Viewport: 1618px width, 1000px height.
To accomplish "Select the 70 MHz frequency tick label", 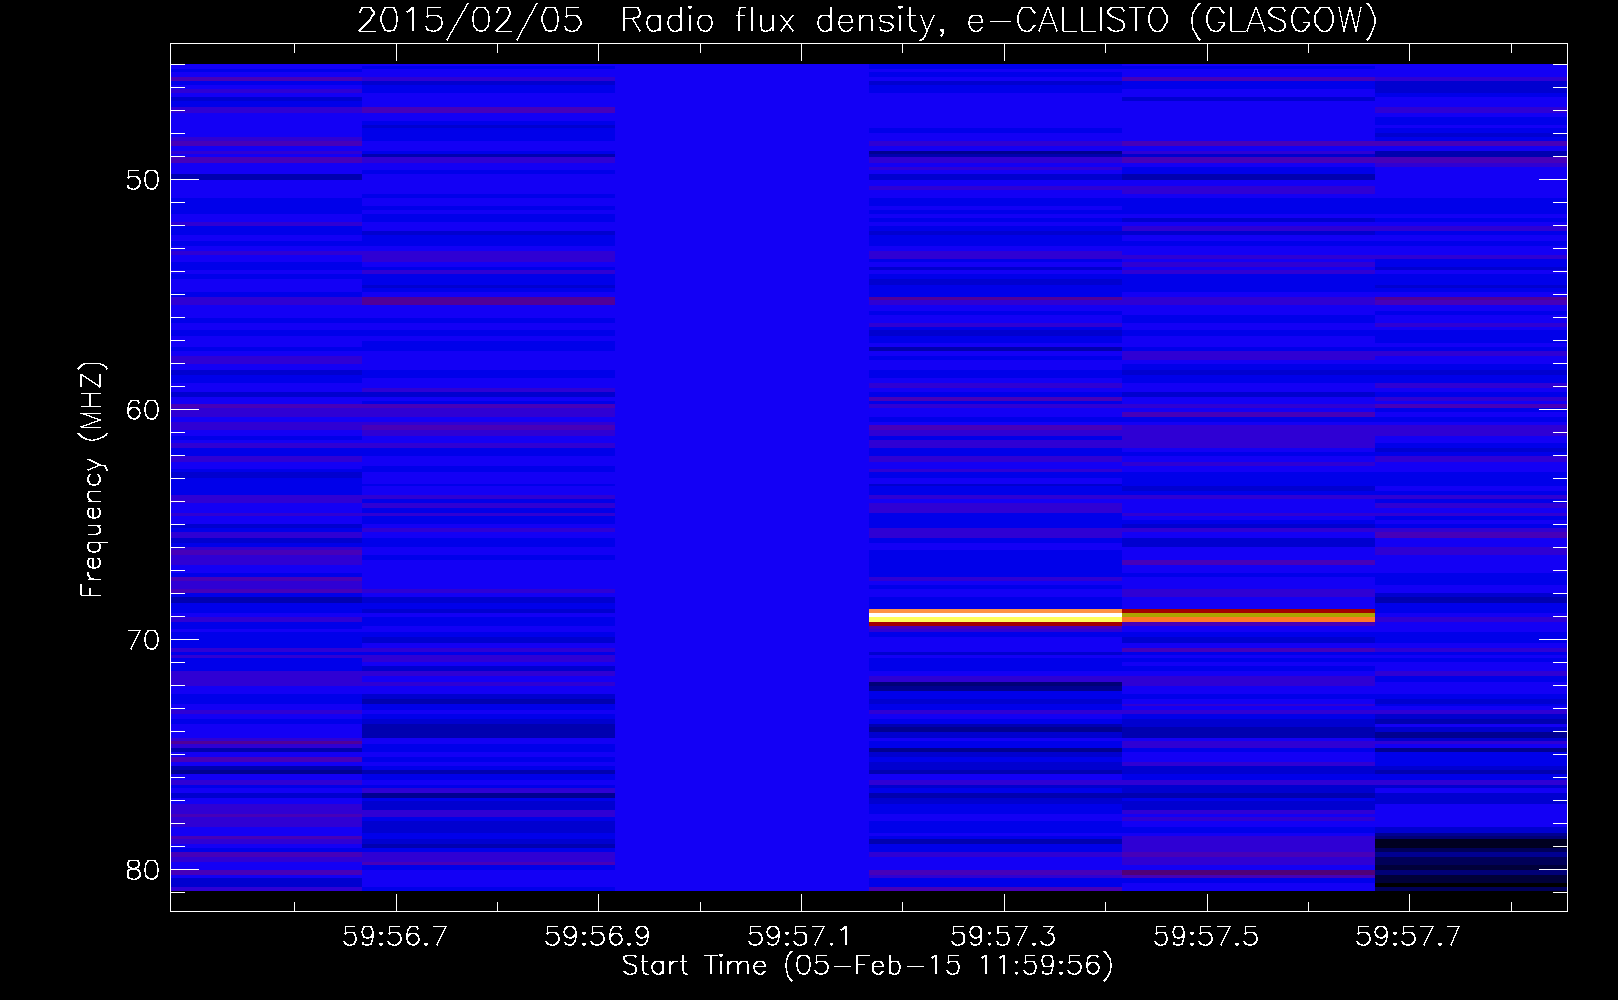I will (143, 640).
